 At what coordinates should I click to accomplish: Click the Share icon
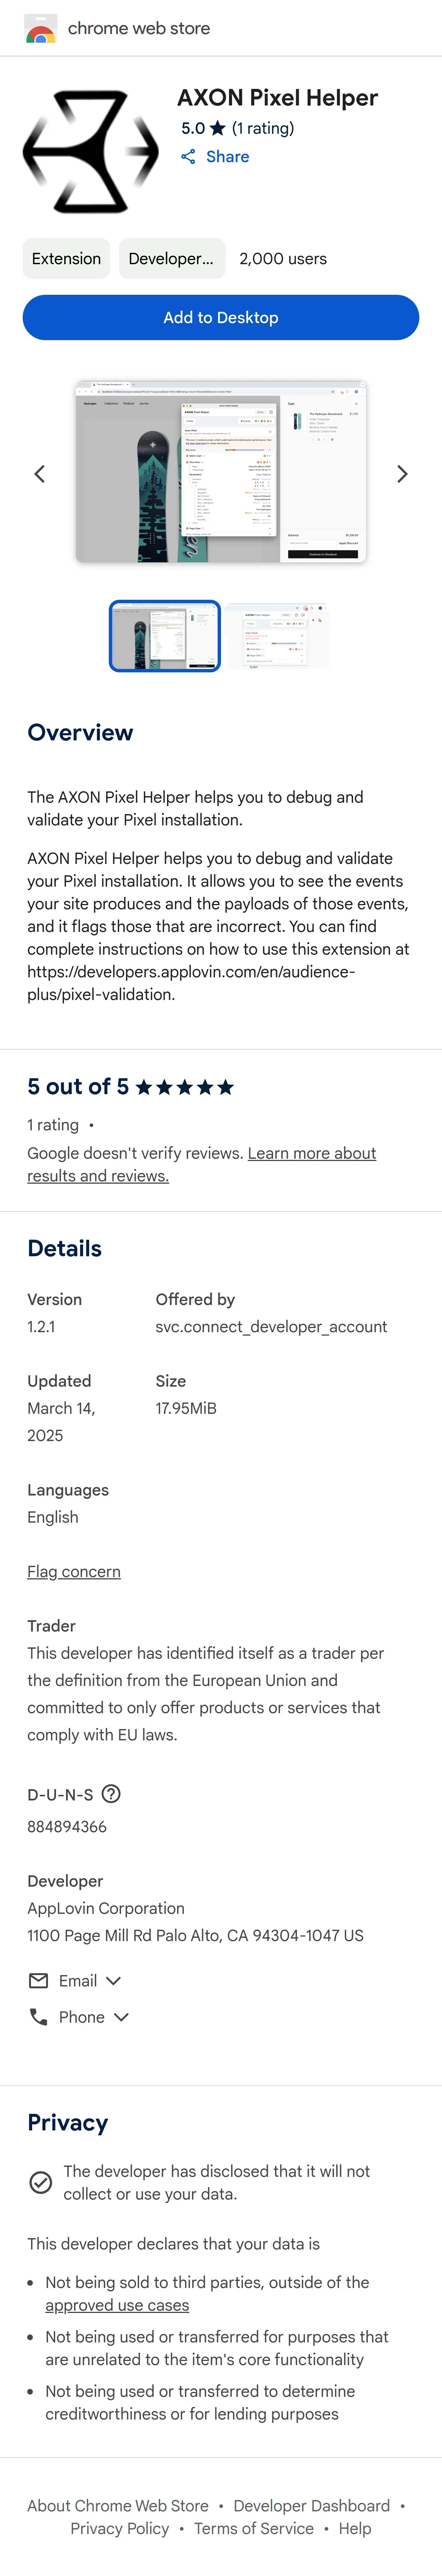188,157
